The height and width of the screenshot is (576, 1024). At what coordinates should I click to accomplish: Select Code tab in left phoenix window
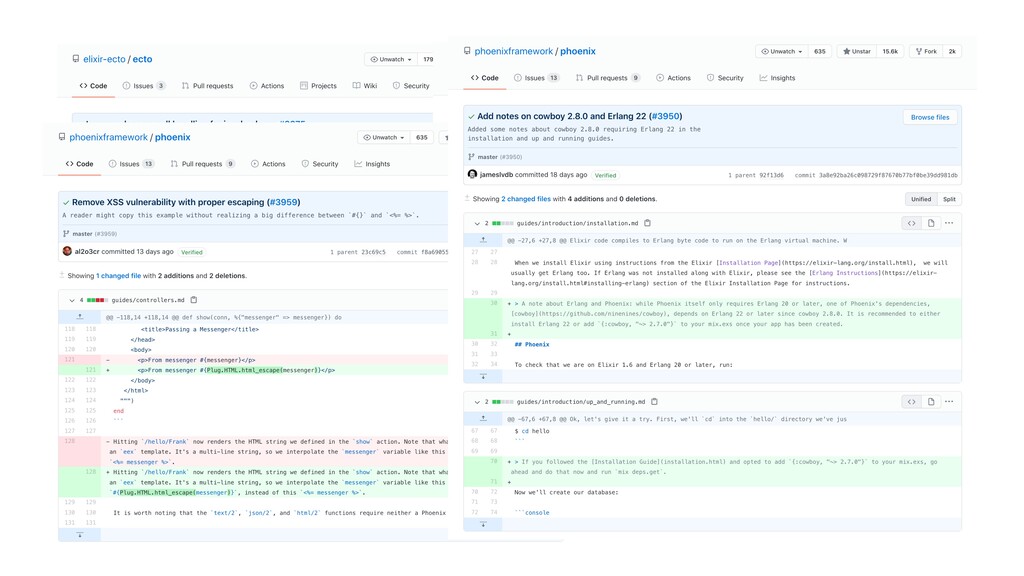click(x=80, y=164)
